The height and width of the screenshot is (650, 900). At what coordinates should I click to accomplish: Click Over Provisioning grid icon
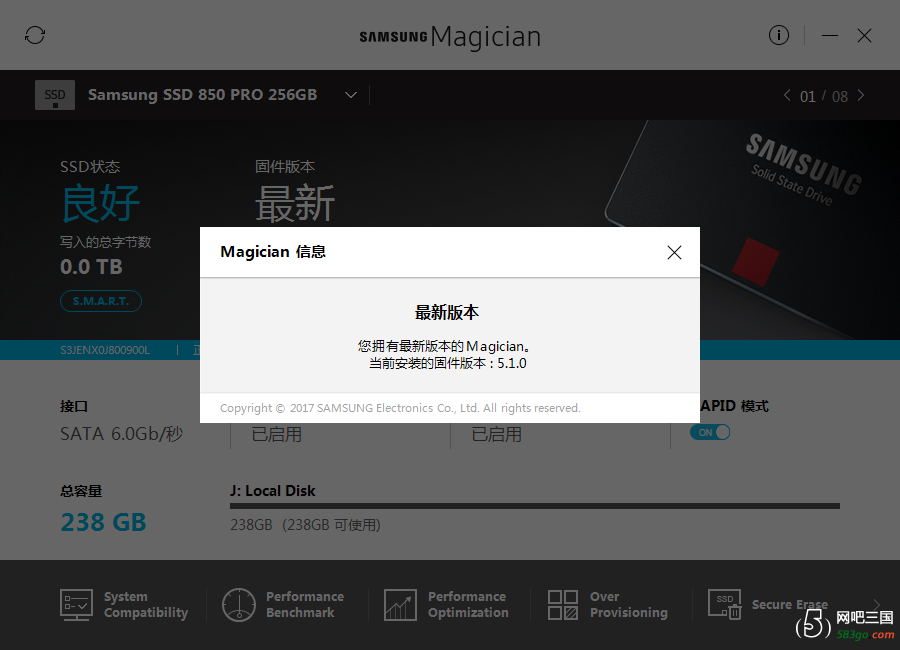[x=562, y=605]
